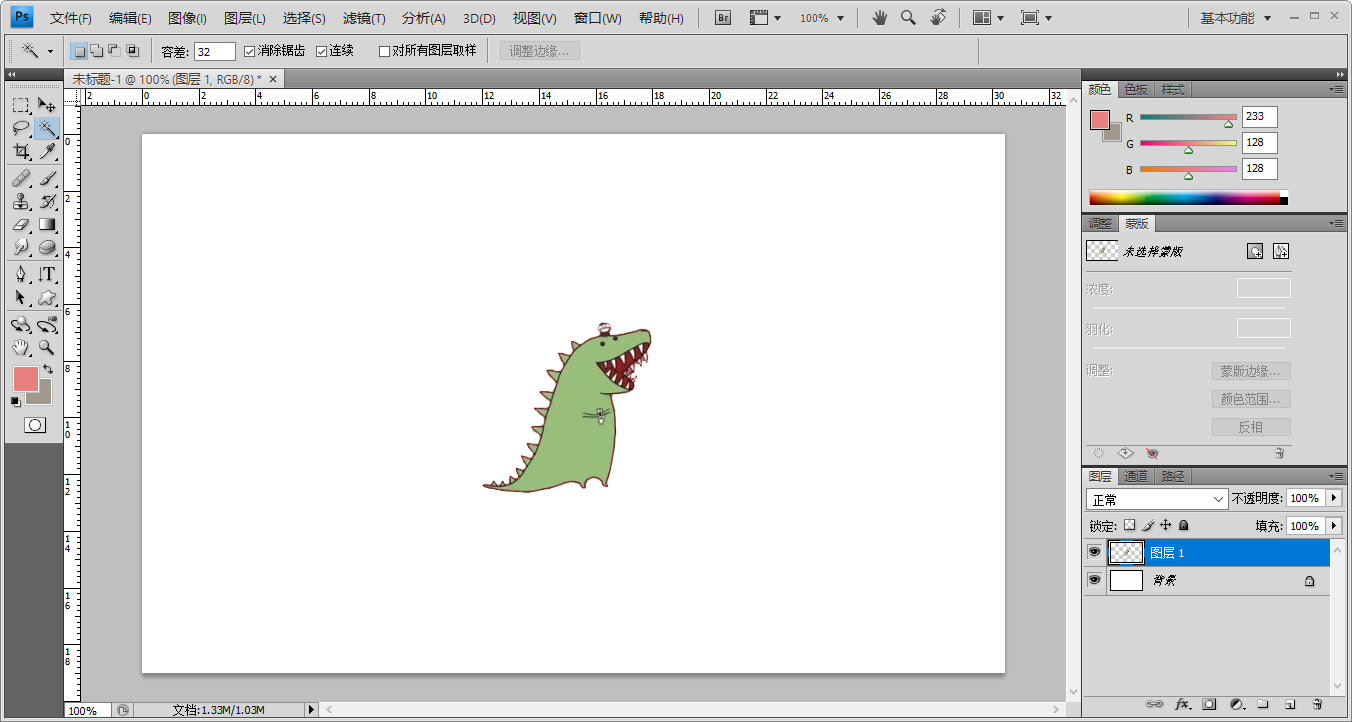This screenshot has height=722, width=1352.
Task: Select the Zoom tool in toolbox
Action: coord(47,348)
